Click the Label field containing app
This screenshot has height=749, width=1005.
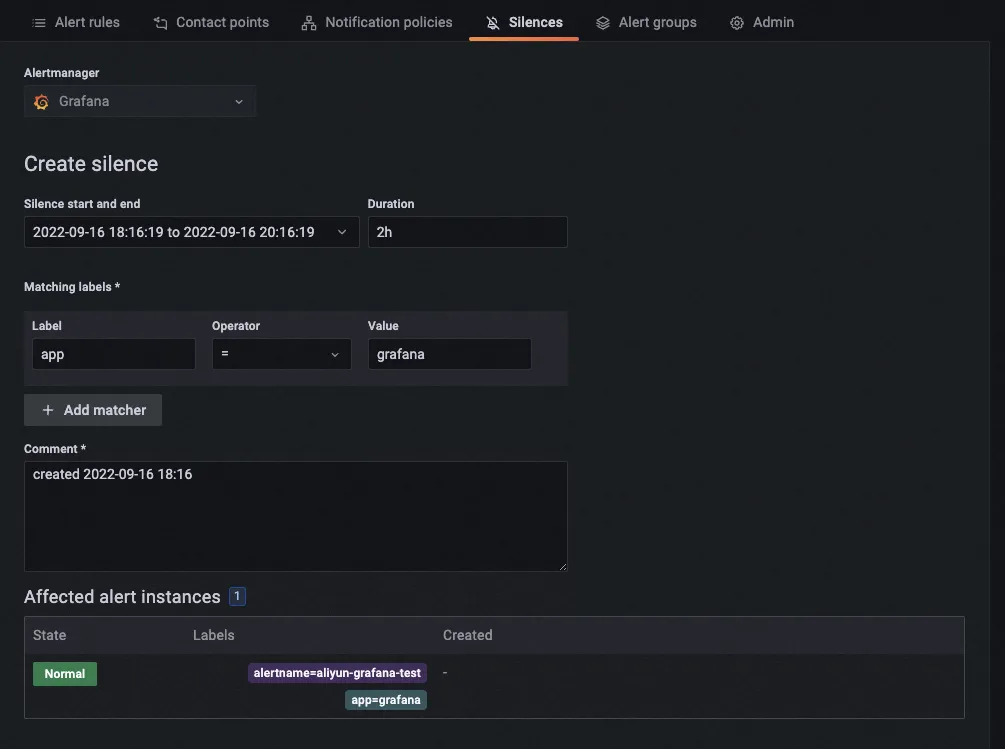click(x=113, y=354)
